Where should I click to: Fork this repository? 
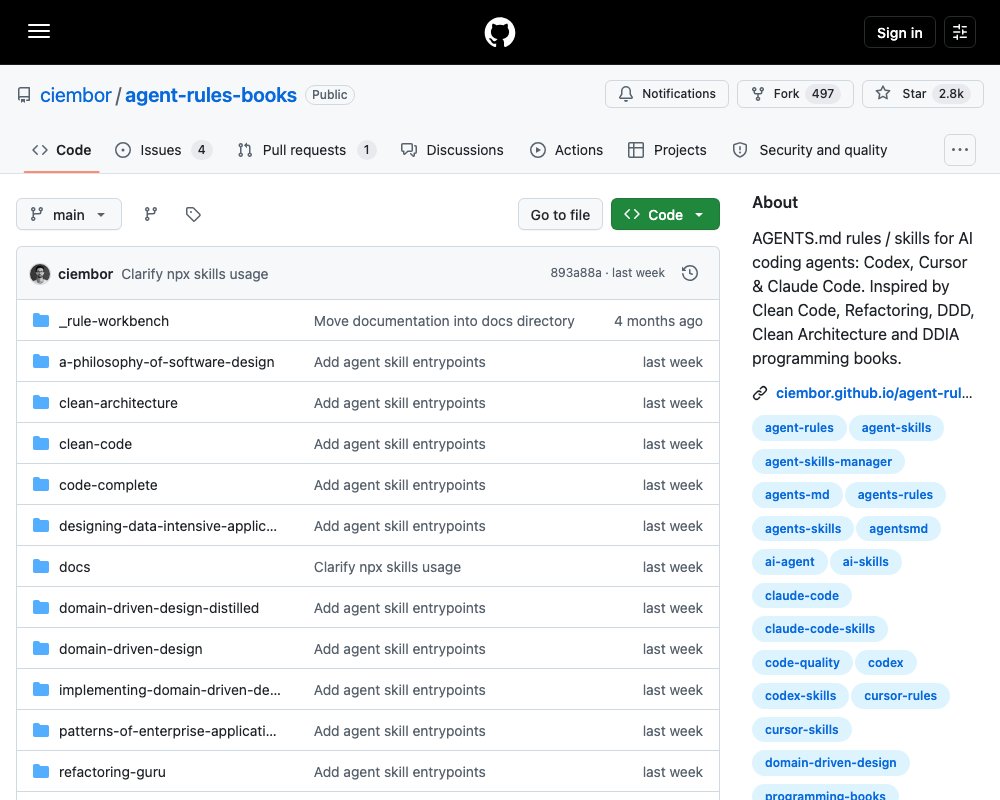coord(795,94)
